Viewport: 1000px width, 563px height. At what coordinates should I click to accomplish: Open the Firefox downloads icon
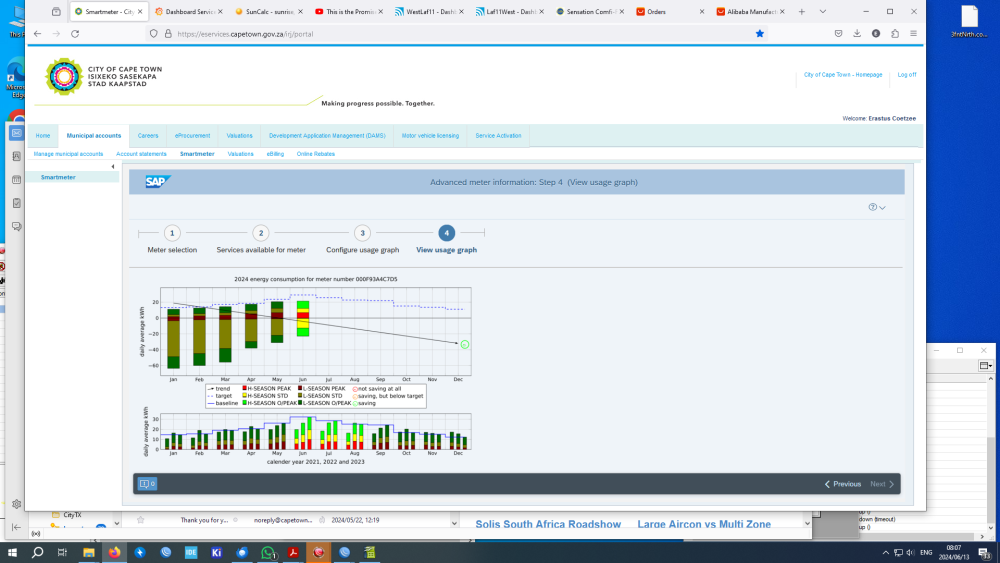pyautogui.click(x=857, y=34)
